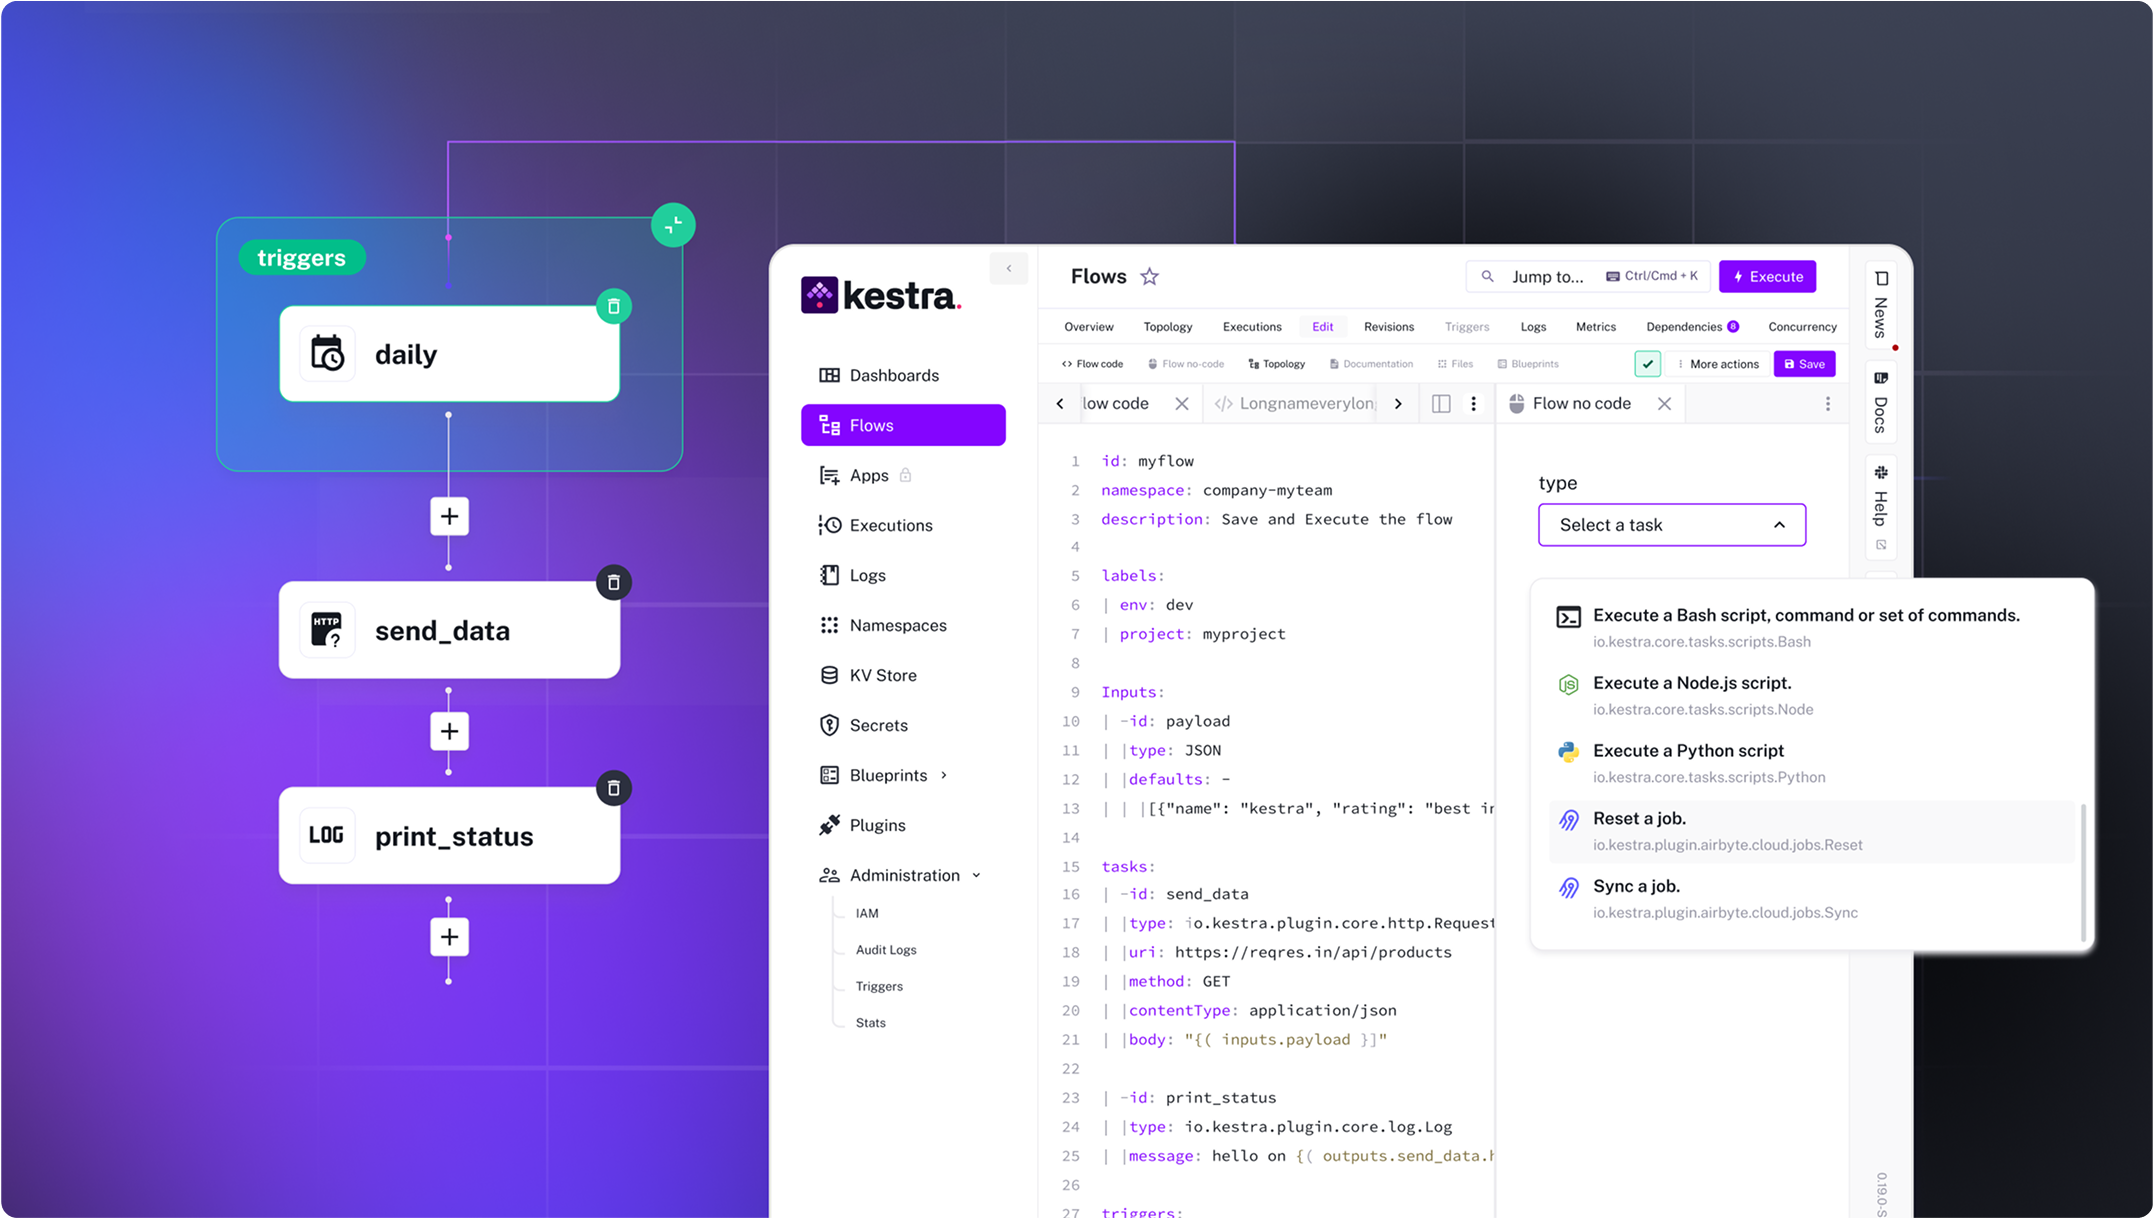Image resolution: width=2153 pixels, height=1218 pixels.
Task: Collapse the Kestra navigation sidebar
Action: coord(1009,268)
